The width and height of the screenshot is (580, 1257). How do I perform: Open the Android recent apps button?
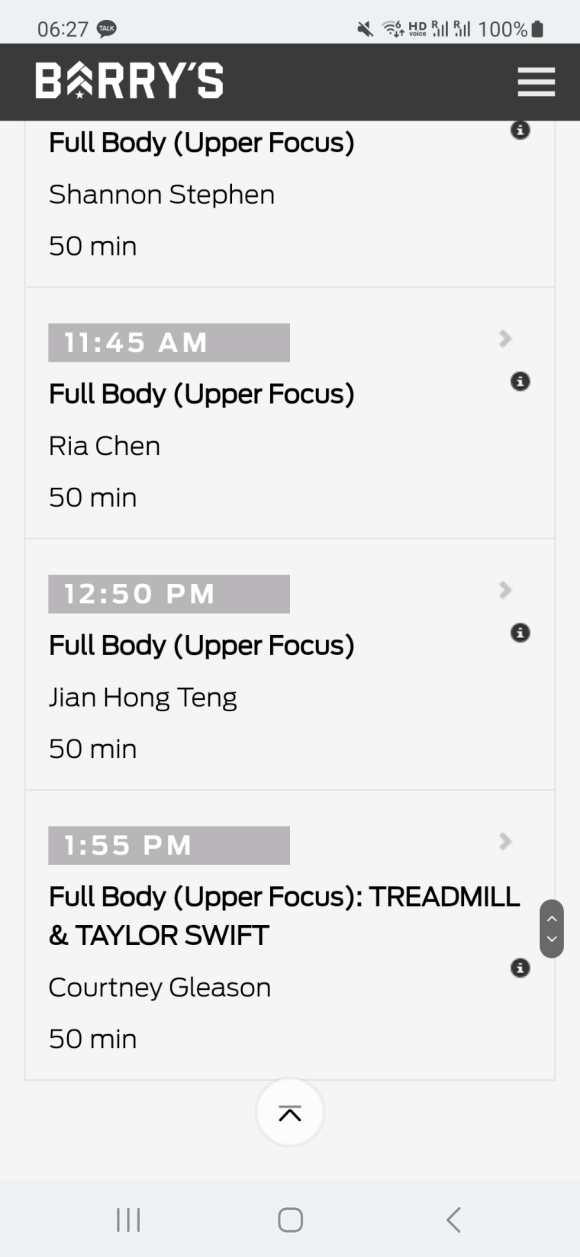point(128,1219)
